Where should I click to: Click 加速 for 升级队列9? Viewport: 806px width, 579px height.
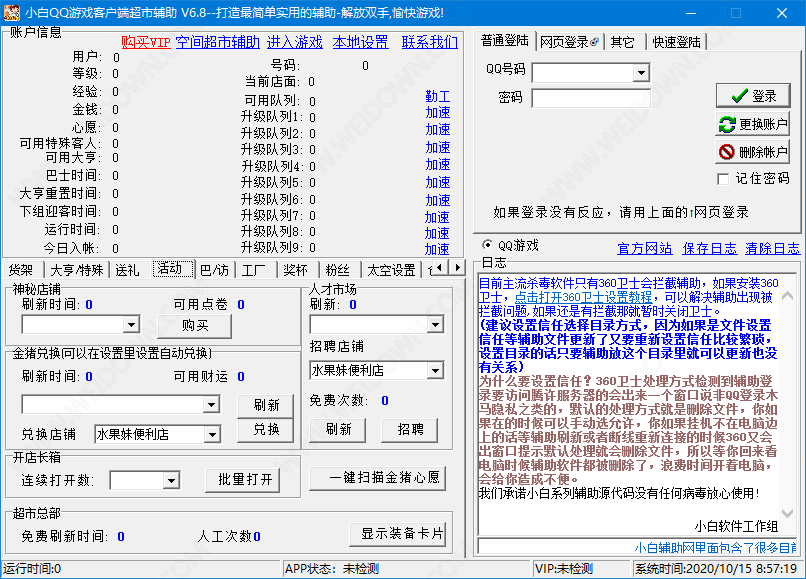pos(437,249)
